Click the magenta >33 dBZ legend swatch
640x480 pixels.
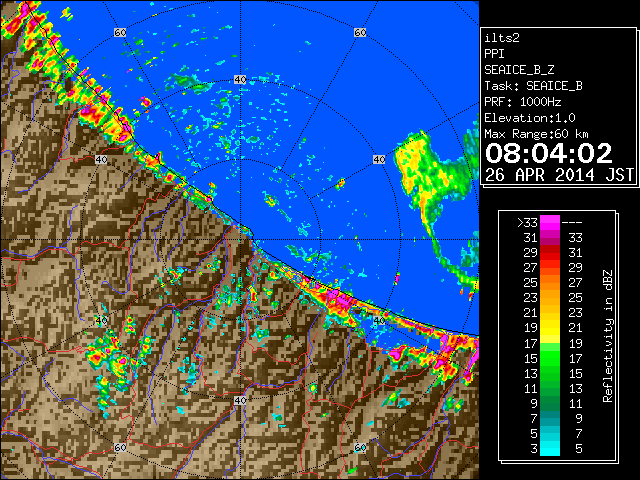[x=550, y=223]
